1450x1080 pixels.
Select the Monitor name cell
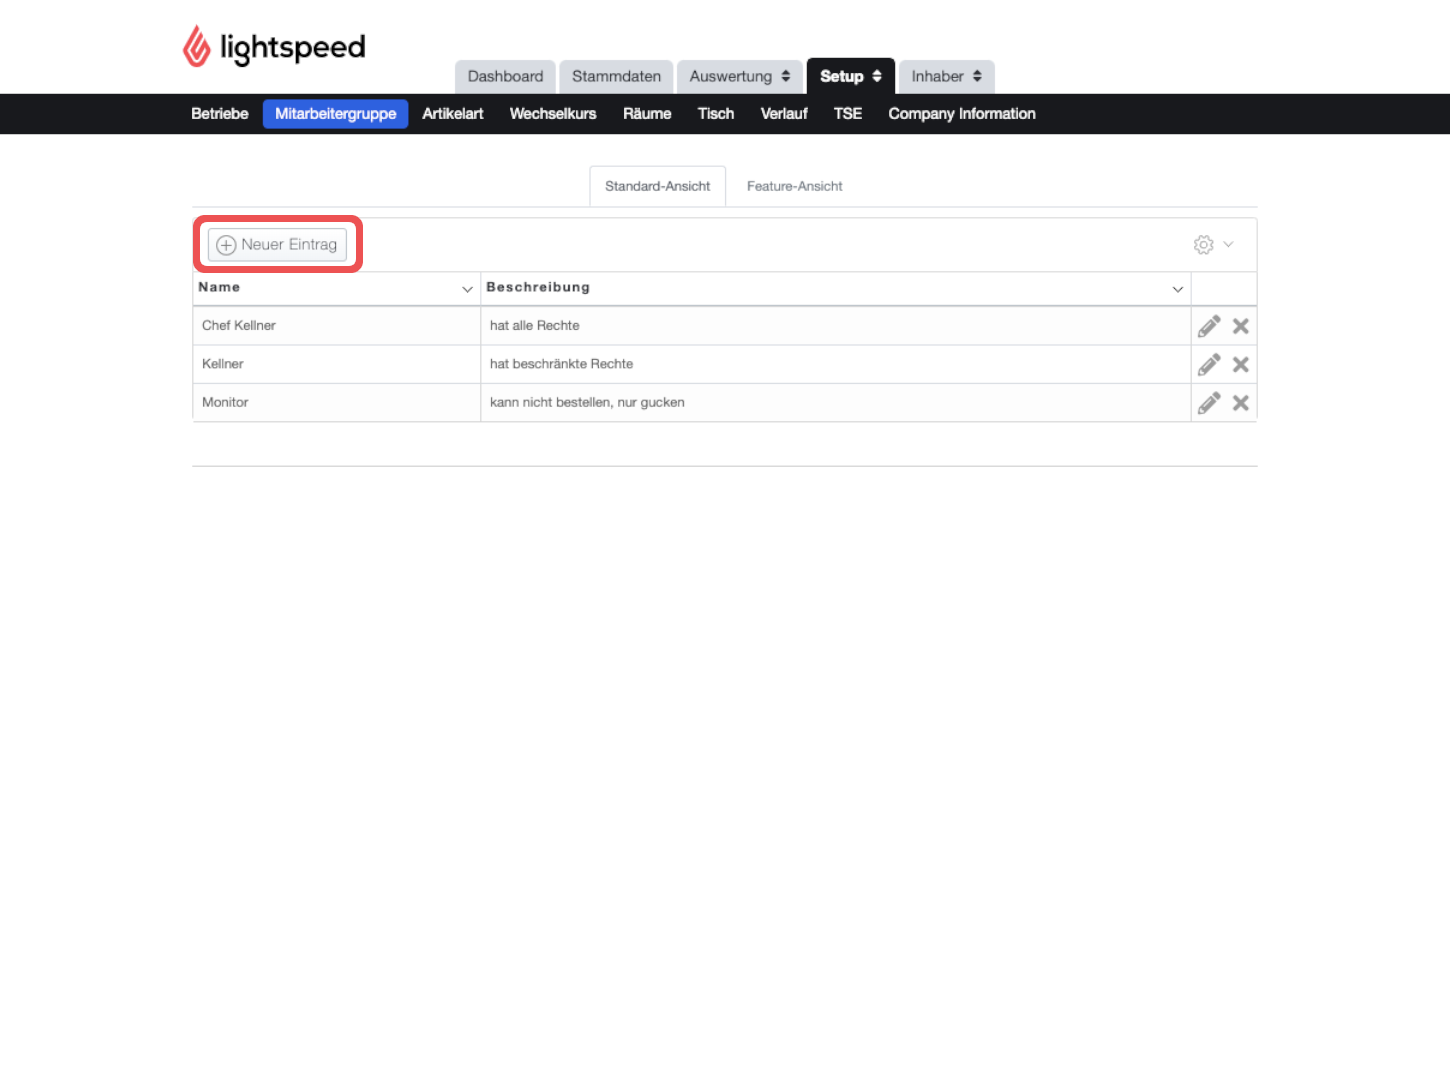[337, 403]
